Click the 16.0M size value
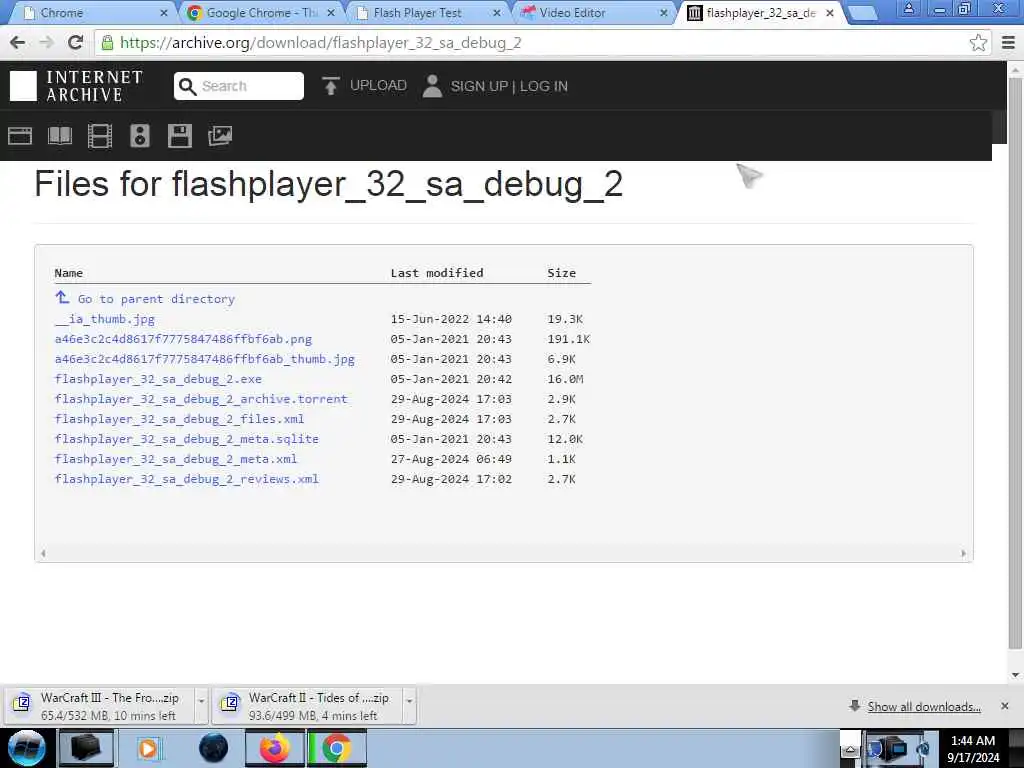 point(565,379)
